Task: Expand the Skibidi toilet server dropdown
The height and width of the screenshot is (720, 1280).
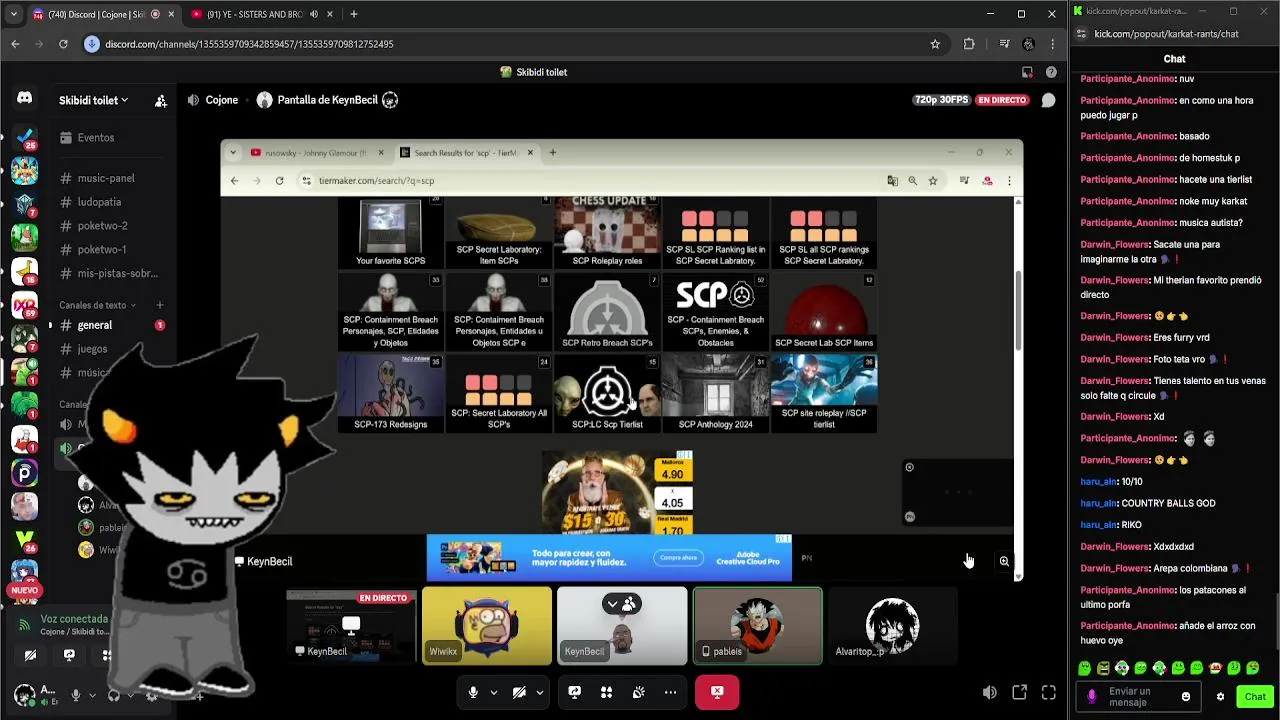Action: tap(94, 100)
